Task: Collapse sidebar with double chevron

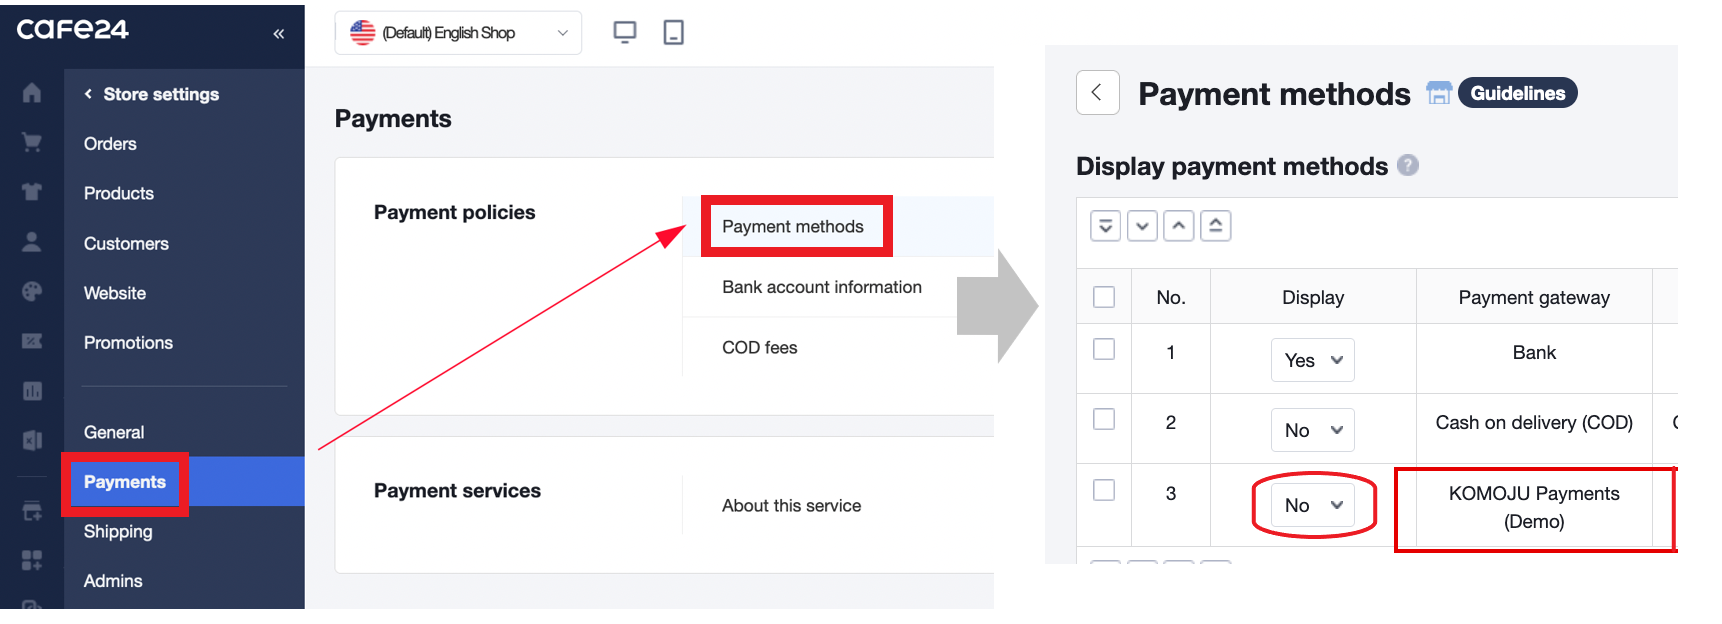Action: (x=279, y=34)
